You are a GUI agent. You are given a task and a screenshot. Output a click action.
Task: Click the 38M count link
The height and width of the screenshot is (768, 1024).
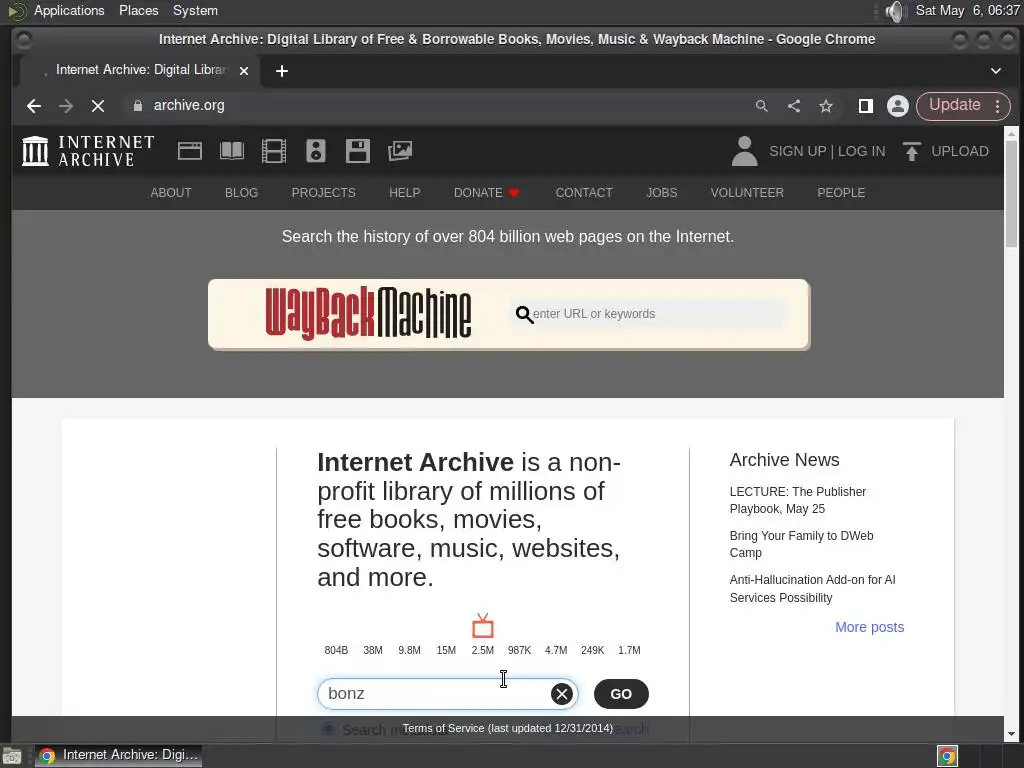(x=373, y=650)
